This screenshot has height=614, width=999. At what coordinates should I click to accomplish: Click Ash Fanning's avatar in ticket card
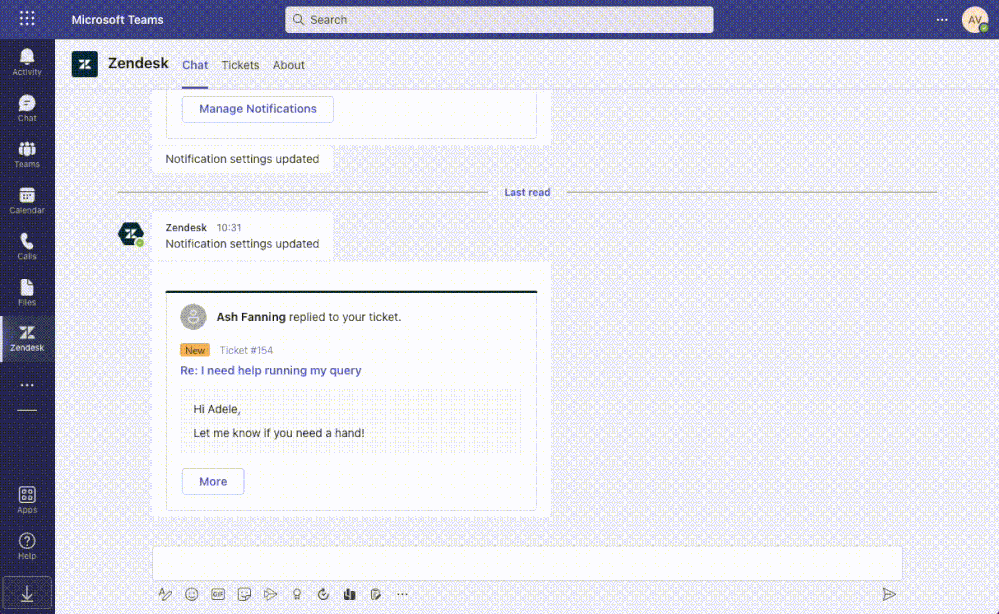[x=193, y=317]
